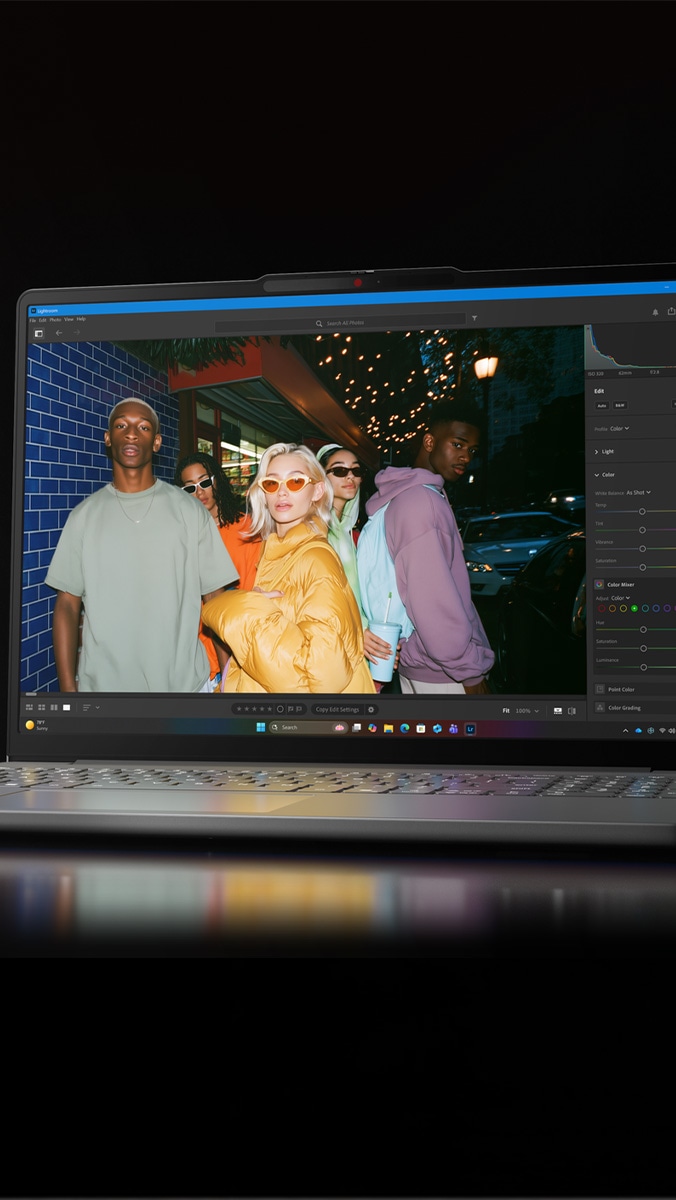The height and width of the screenshot is (1200, 676).
Task: Select the aqua color mixer circle
Action: [x=645, y=609]
